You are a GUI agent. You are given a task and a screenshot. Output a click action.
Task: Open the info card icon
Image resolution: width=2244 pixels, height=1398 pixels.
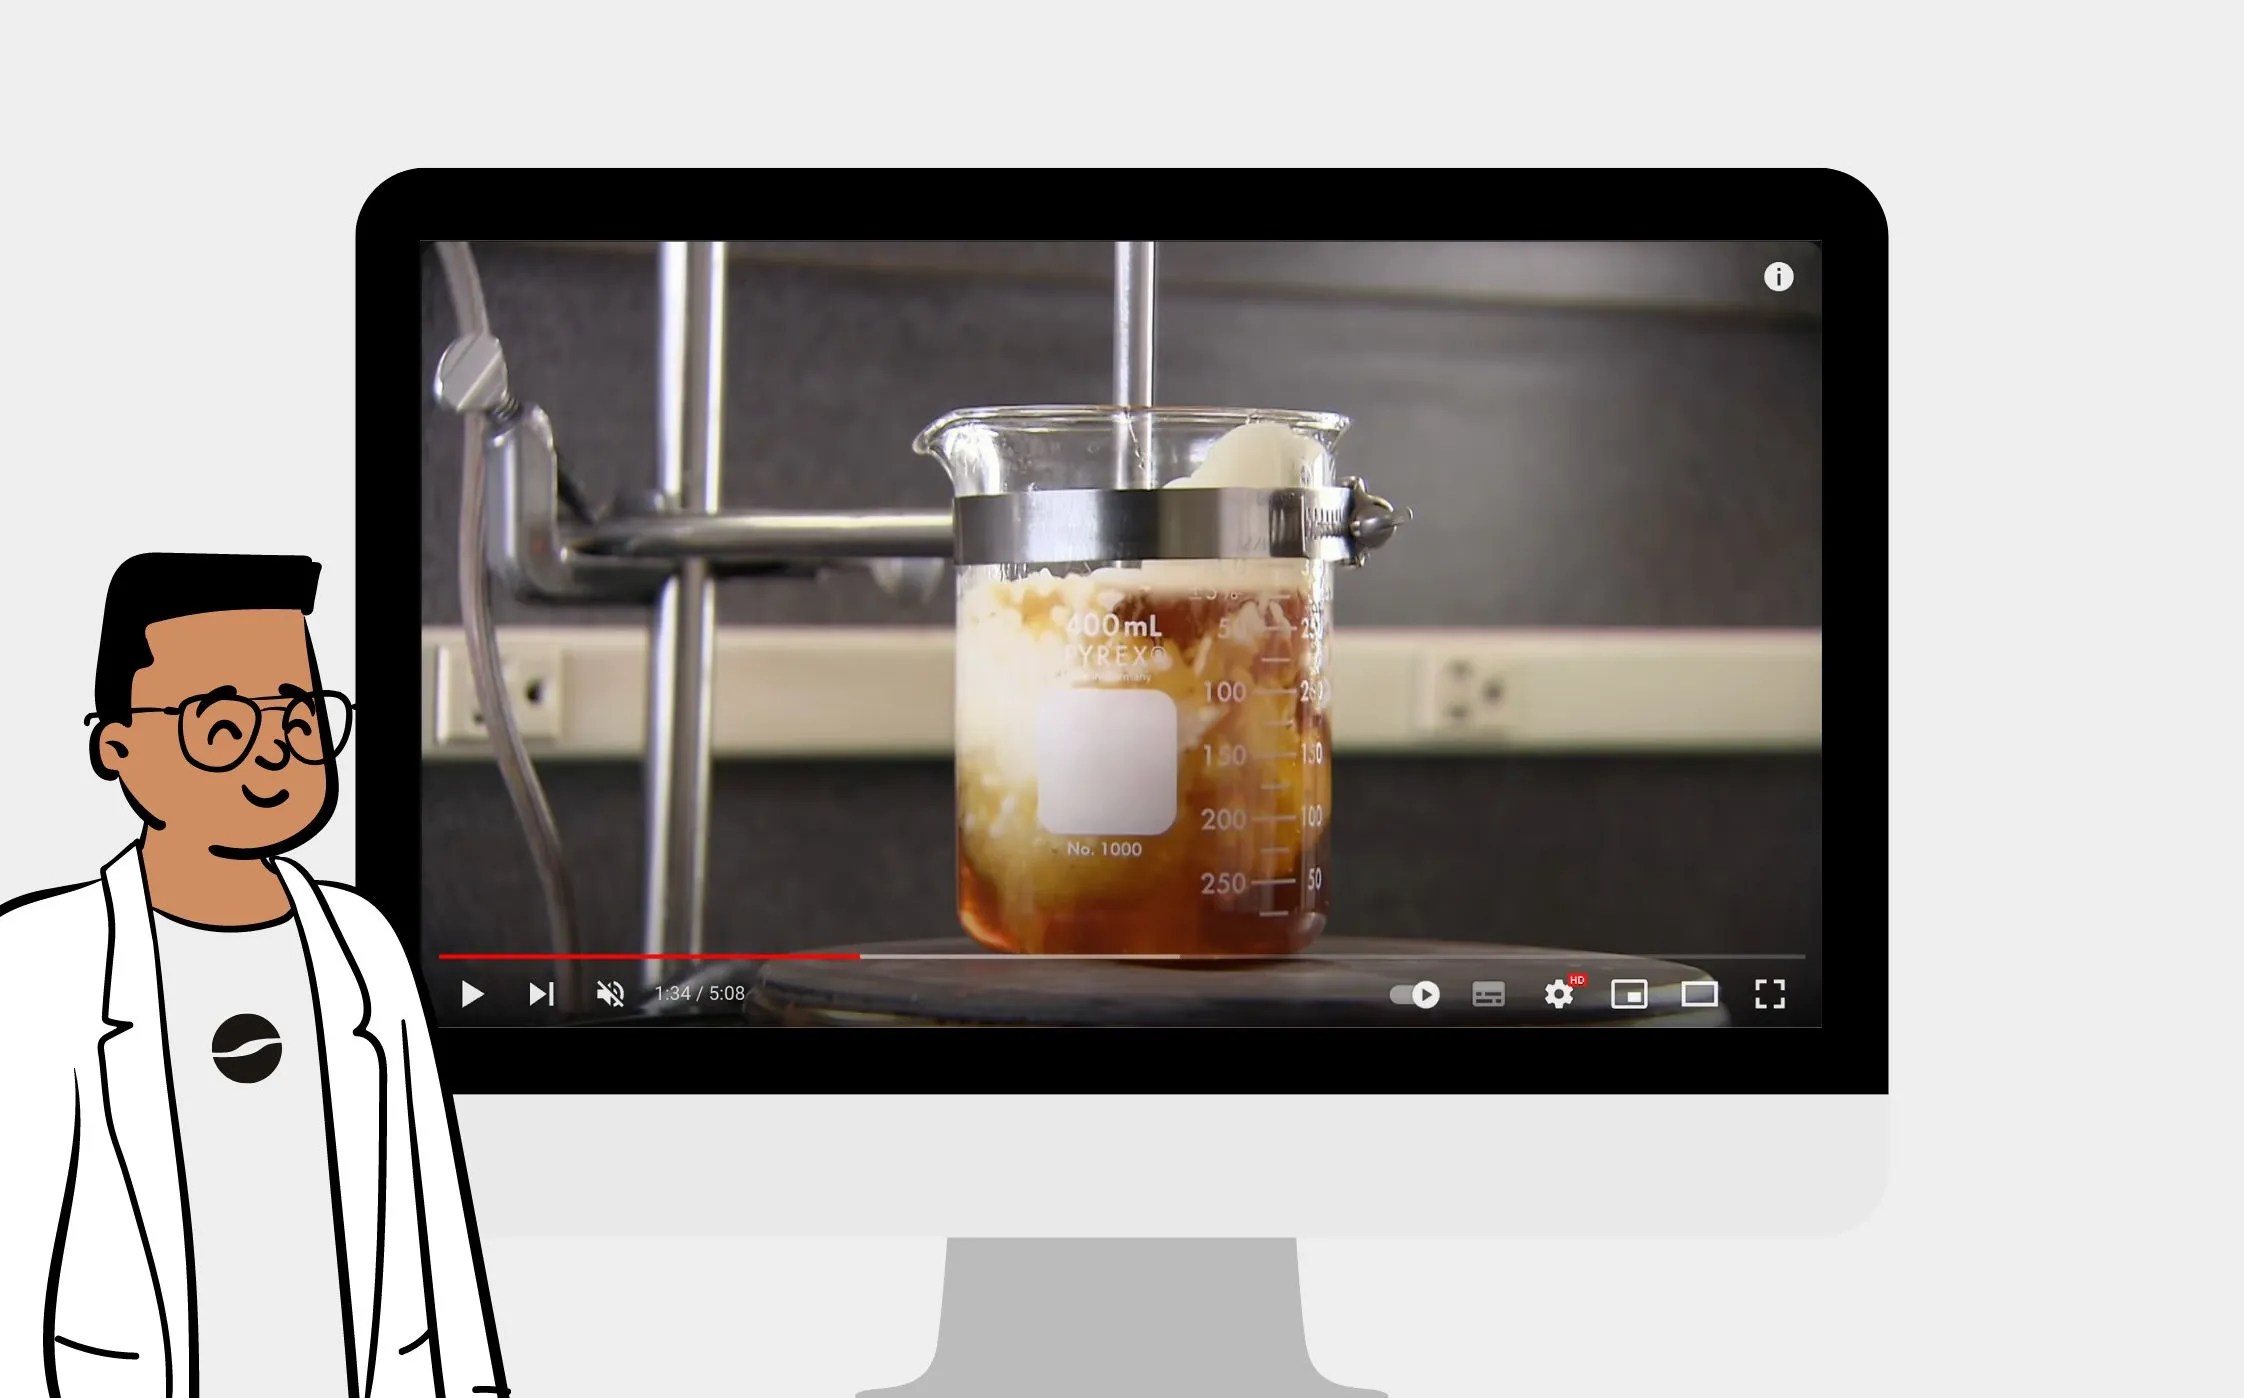[x=1778, y=277]
